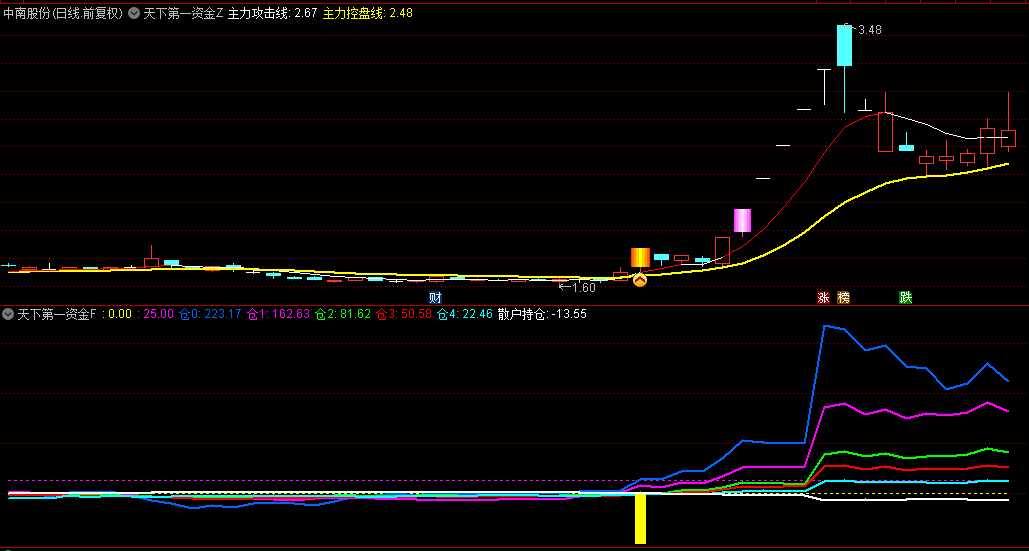Viewport: 1029px width, 551px height.
Task: Click the 1.60 low price annotation
Action: 577,287
